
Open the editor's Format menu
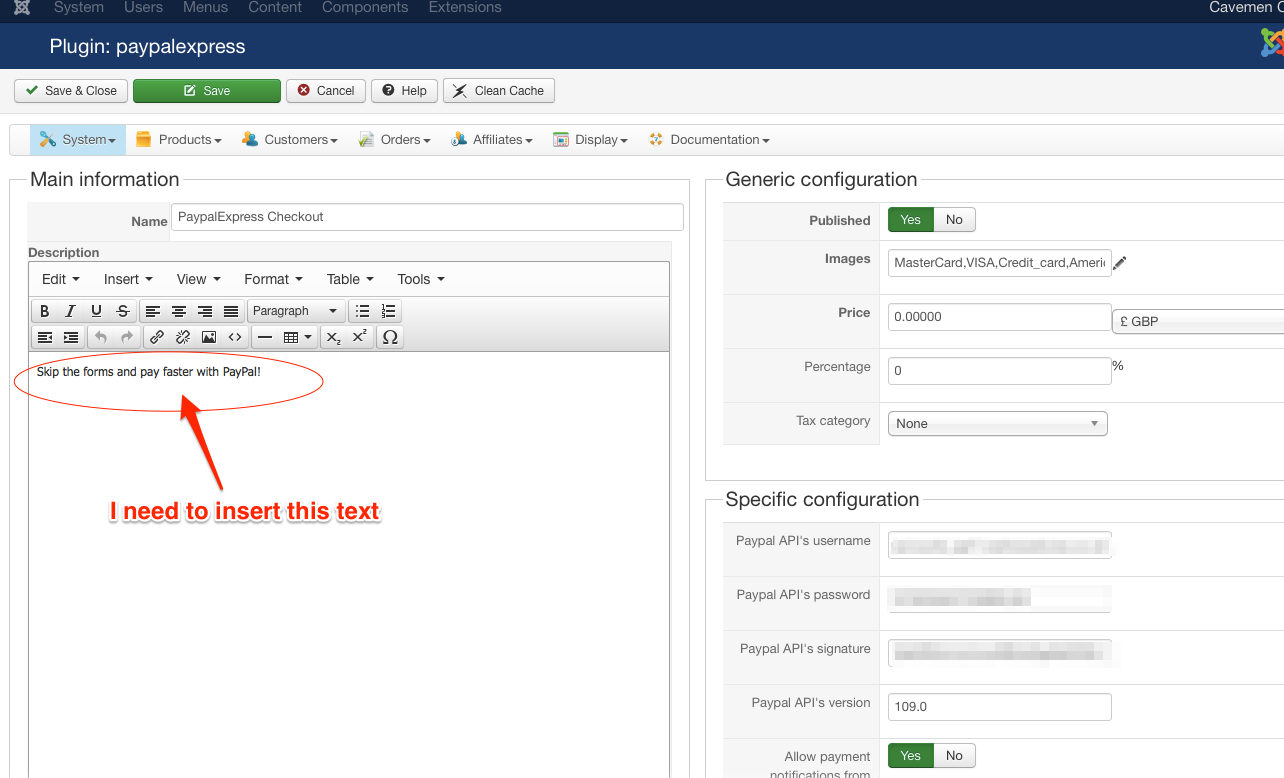coord(273,279)
